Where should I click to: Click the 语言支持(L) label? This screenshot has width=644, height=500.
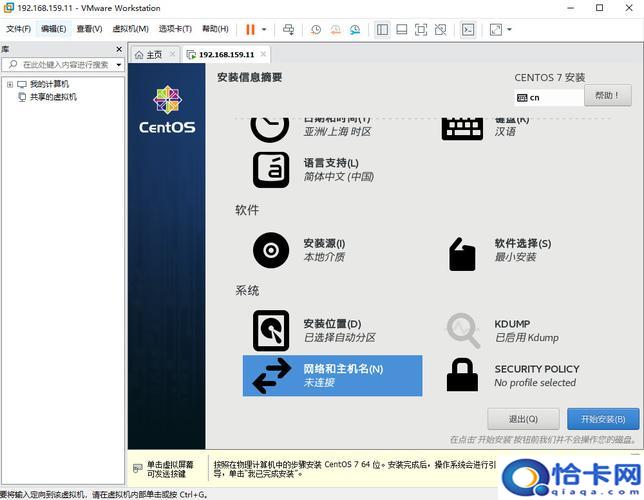pos(331,163)
